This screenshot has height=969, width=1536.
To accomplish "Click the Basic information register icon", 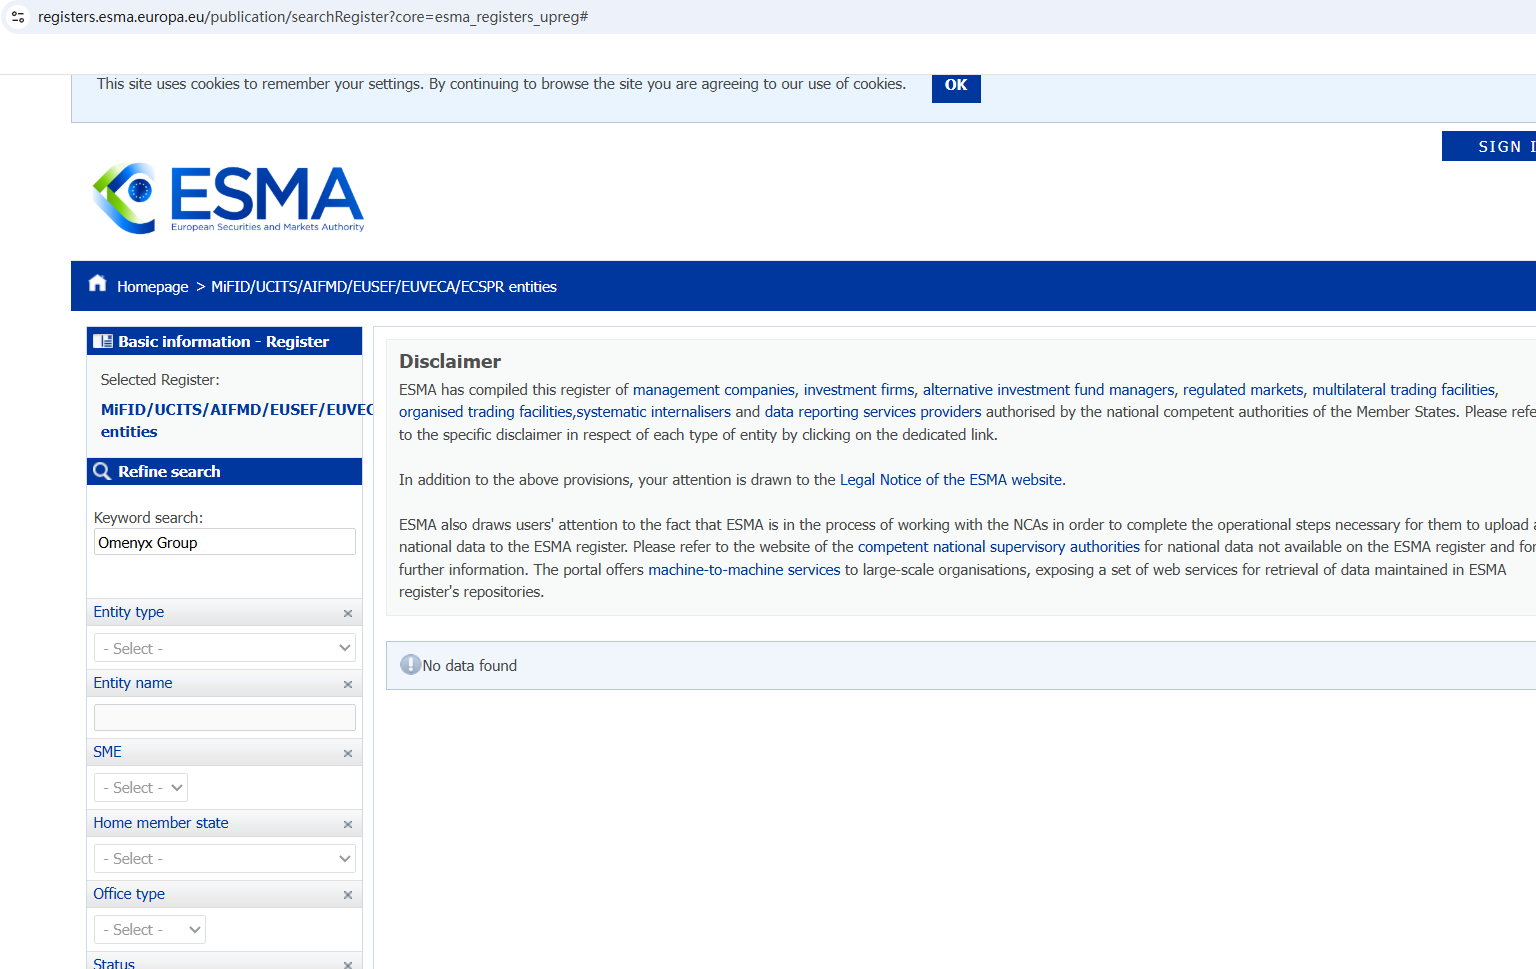I will (103, 341).
